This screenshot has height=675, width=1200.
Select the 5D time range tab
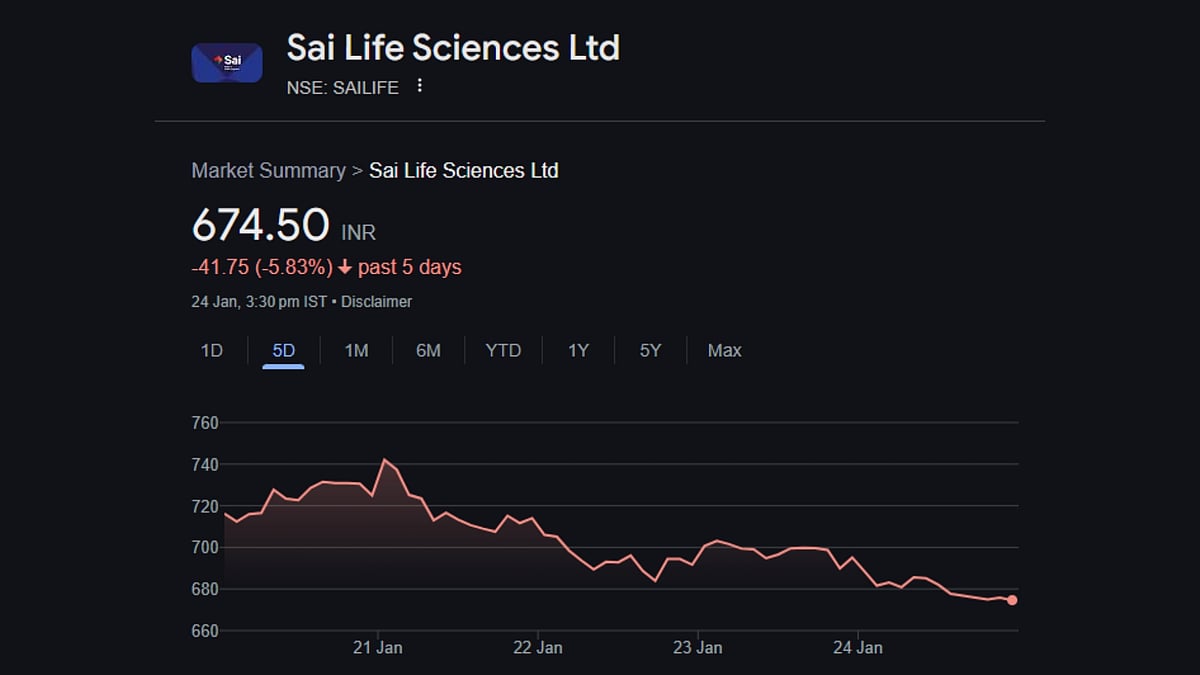click(284, 351)
